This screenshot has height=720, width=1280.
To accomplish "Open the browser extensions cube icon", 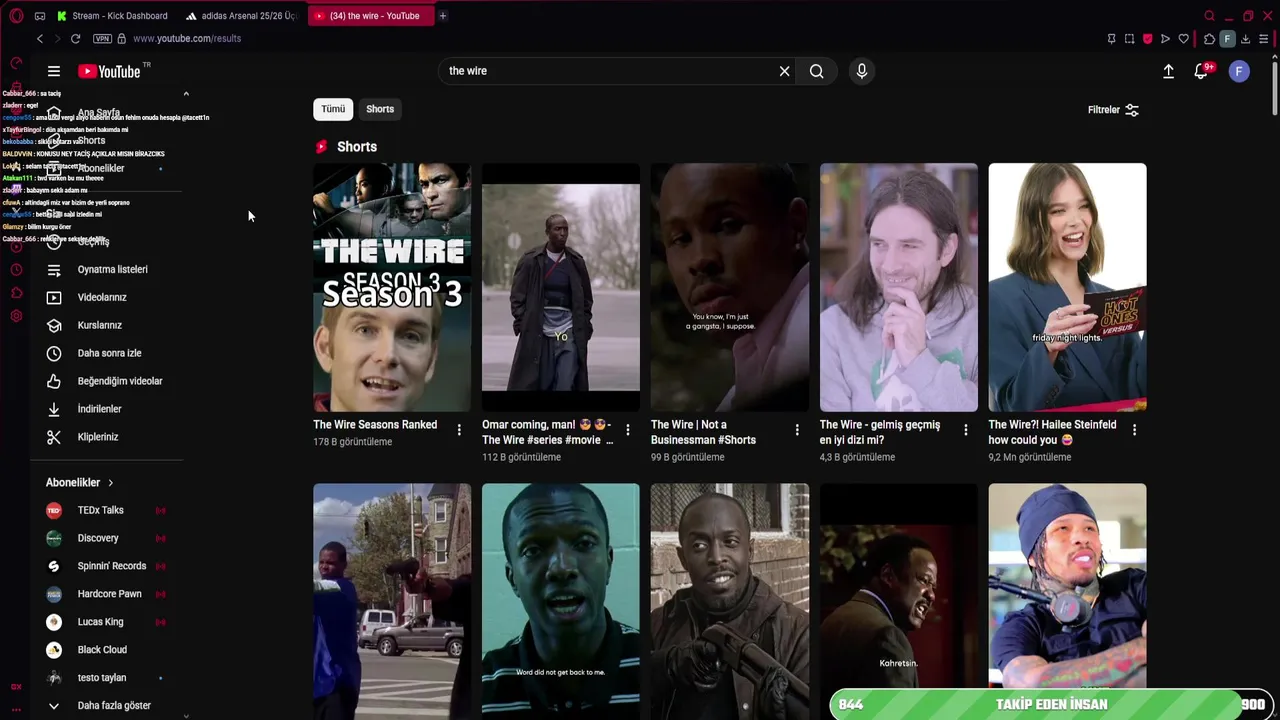I will pos(1209,39).
